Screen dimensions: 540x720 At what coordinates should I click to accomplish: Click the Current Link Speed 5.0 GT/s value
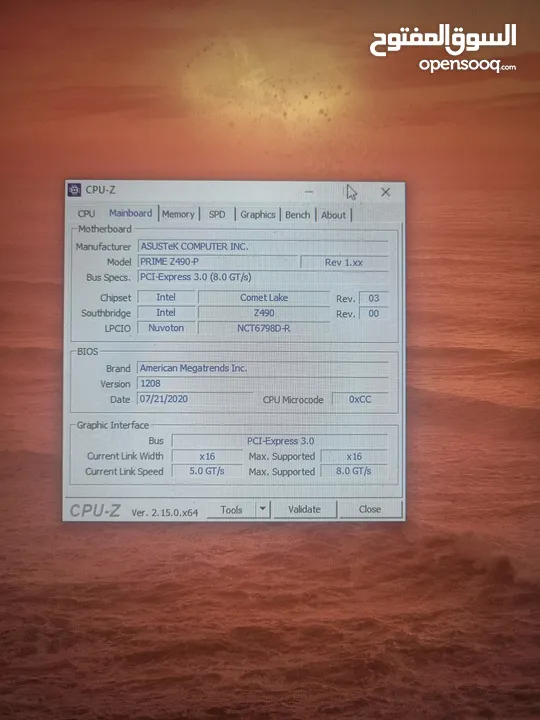pyautogui.click(x=207, y=471)
